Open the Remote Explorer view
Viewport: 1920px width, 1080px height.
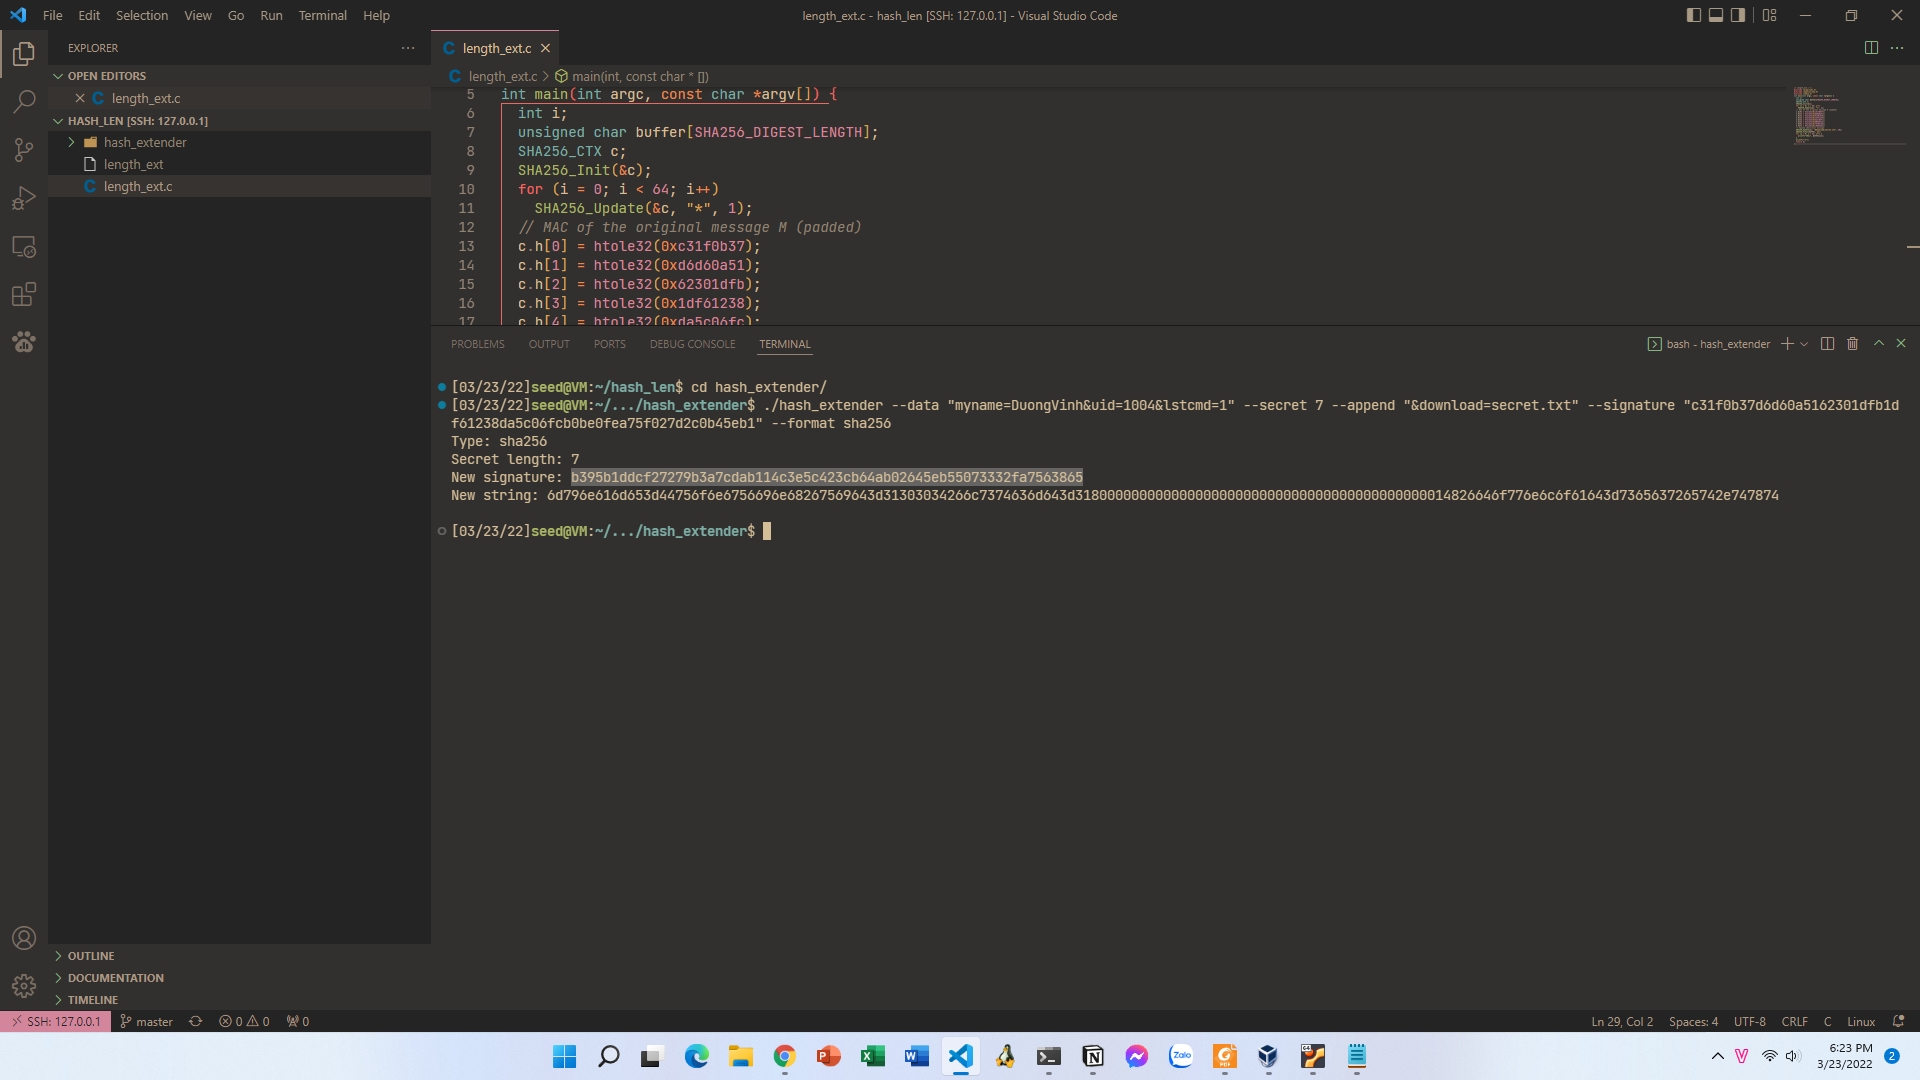click(x=24, y=246)
